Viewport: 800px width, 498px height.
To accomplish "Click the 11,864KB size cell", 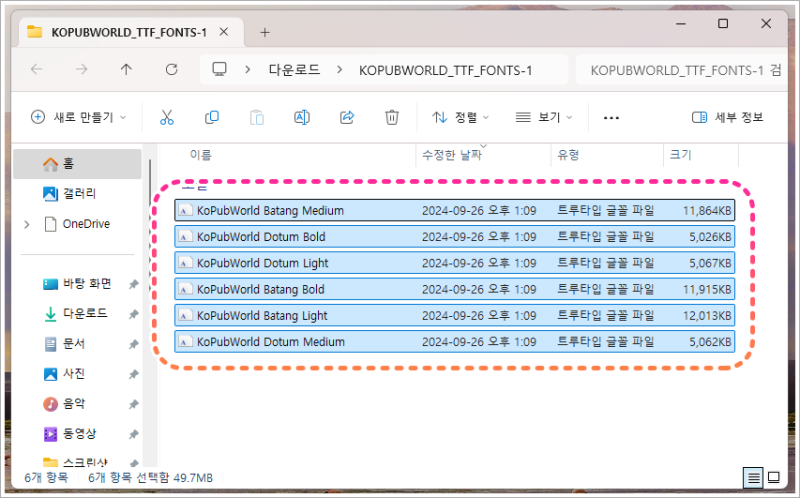I will 707,210.
